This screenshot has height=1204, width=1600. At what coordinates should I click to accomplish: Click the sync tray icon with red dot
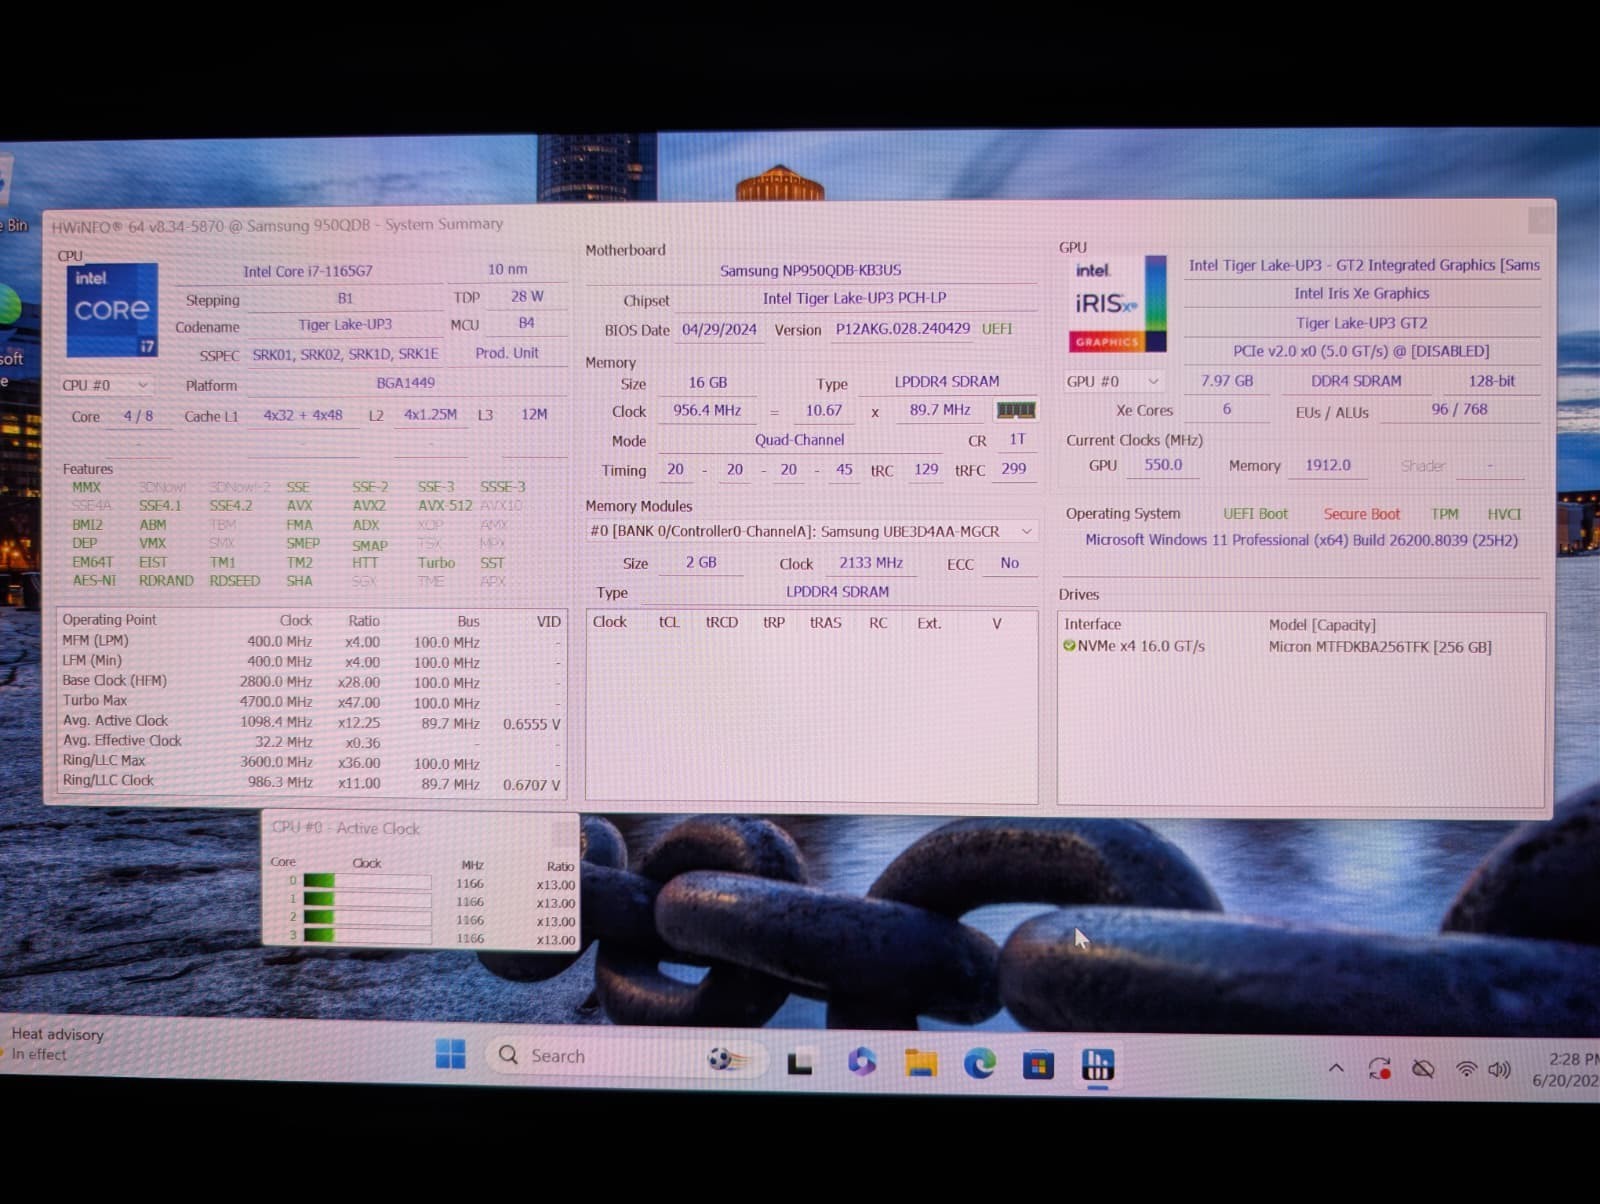coord(1380,1069)
